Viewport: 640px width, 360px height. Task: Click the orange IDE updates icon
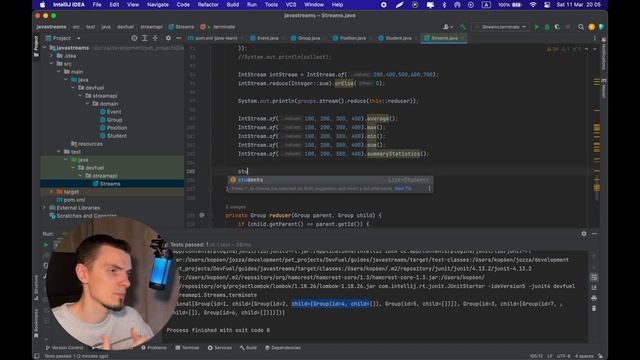591,27
